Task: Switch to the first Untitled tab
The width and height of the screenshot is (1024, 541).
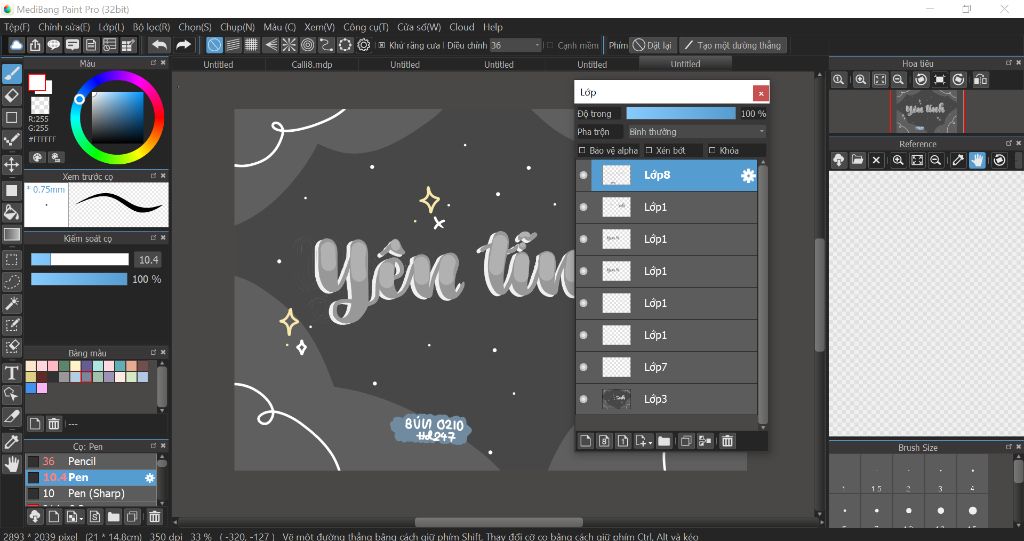Action: [x=218, y=65]
